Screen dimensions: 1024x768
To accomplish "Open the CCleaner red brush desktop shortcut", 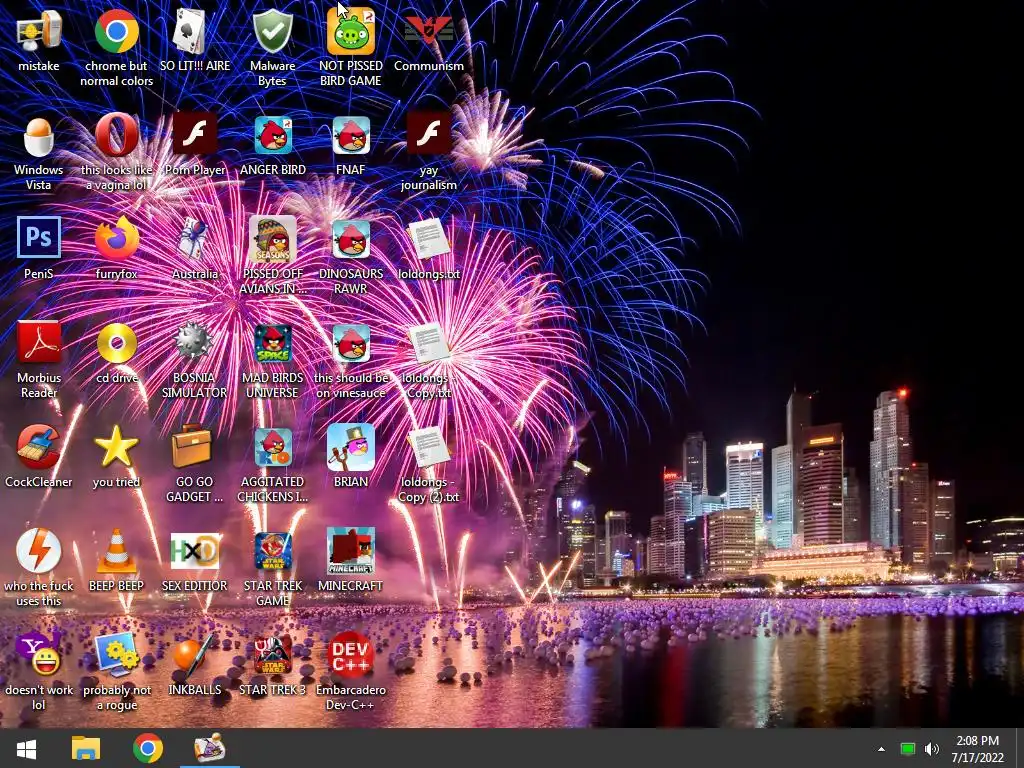I will (39, 447).
